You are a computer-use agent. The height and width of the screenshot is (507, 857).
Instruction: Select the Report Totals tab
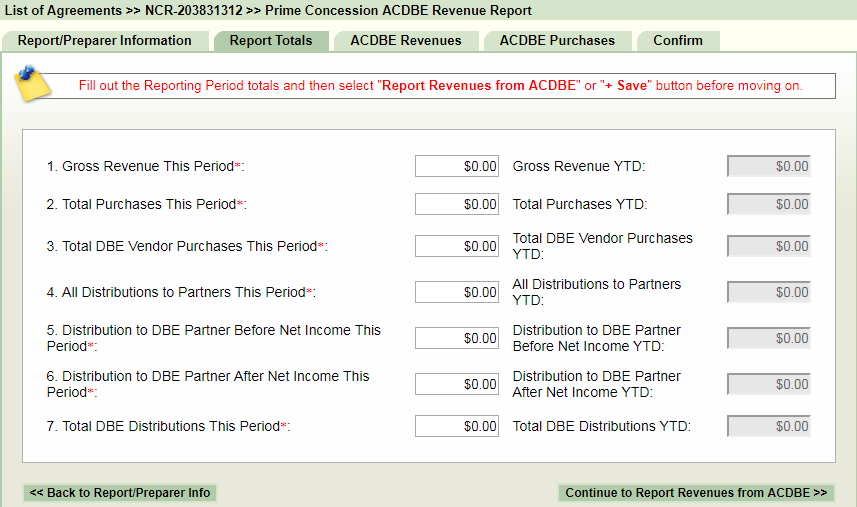271,41
